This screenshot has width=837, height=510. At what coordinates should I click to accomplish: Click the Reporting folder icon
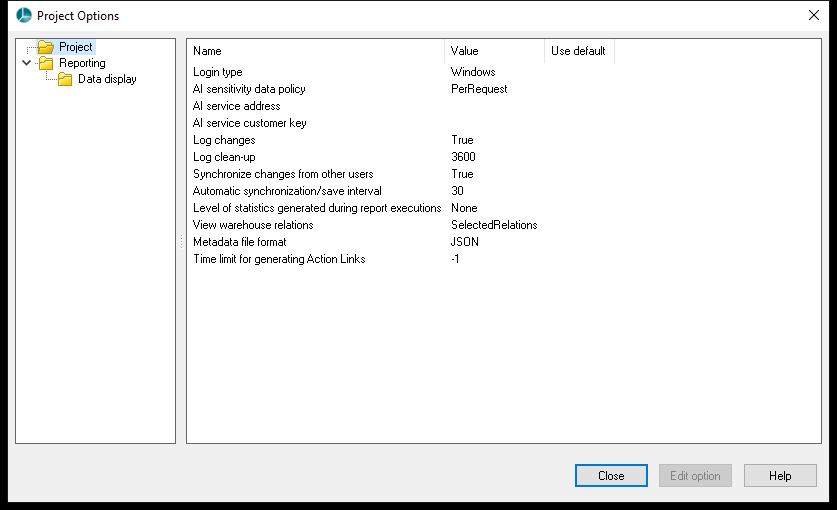[x=46, y=64]
